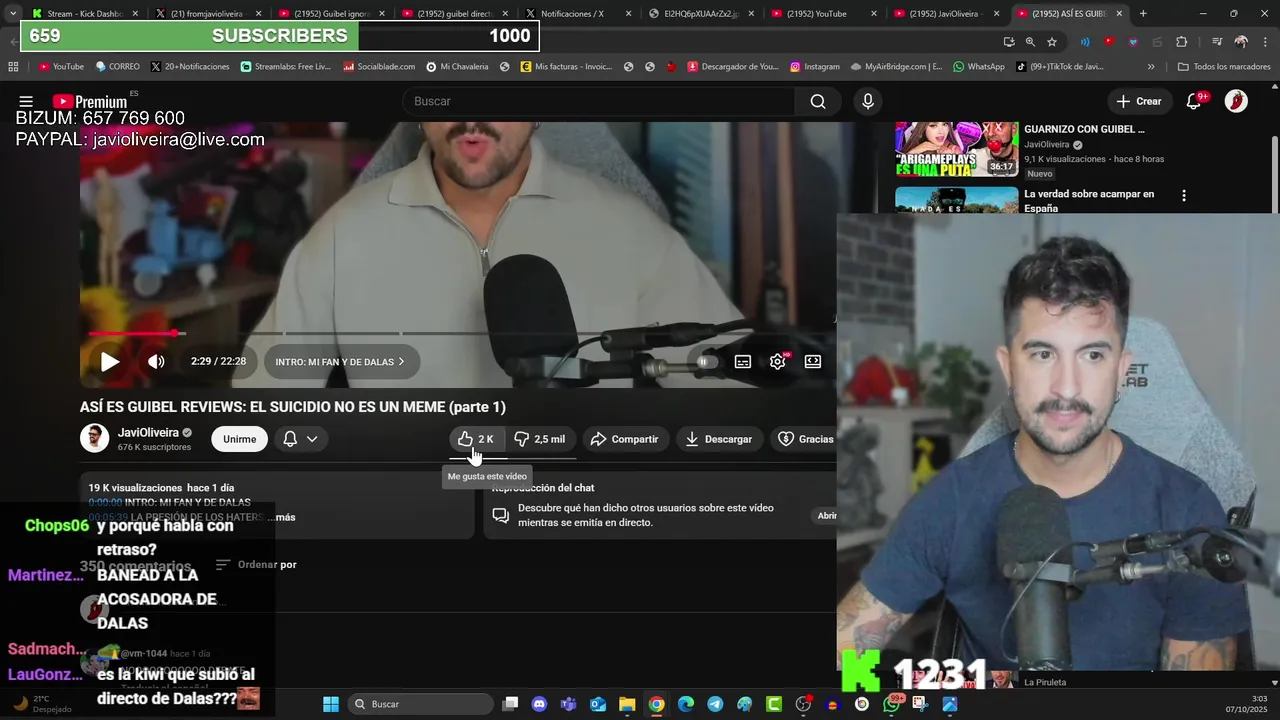Screen dimensions: 1280x720
Task: Open the account avatar menu
Action: point(1236,101)
